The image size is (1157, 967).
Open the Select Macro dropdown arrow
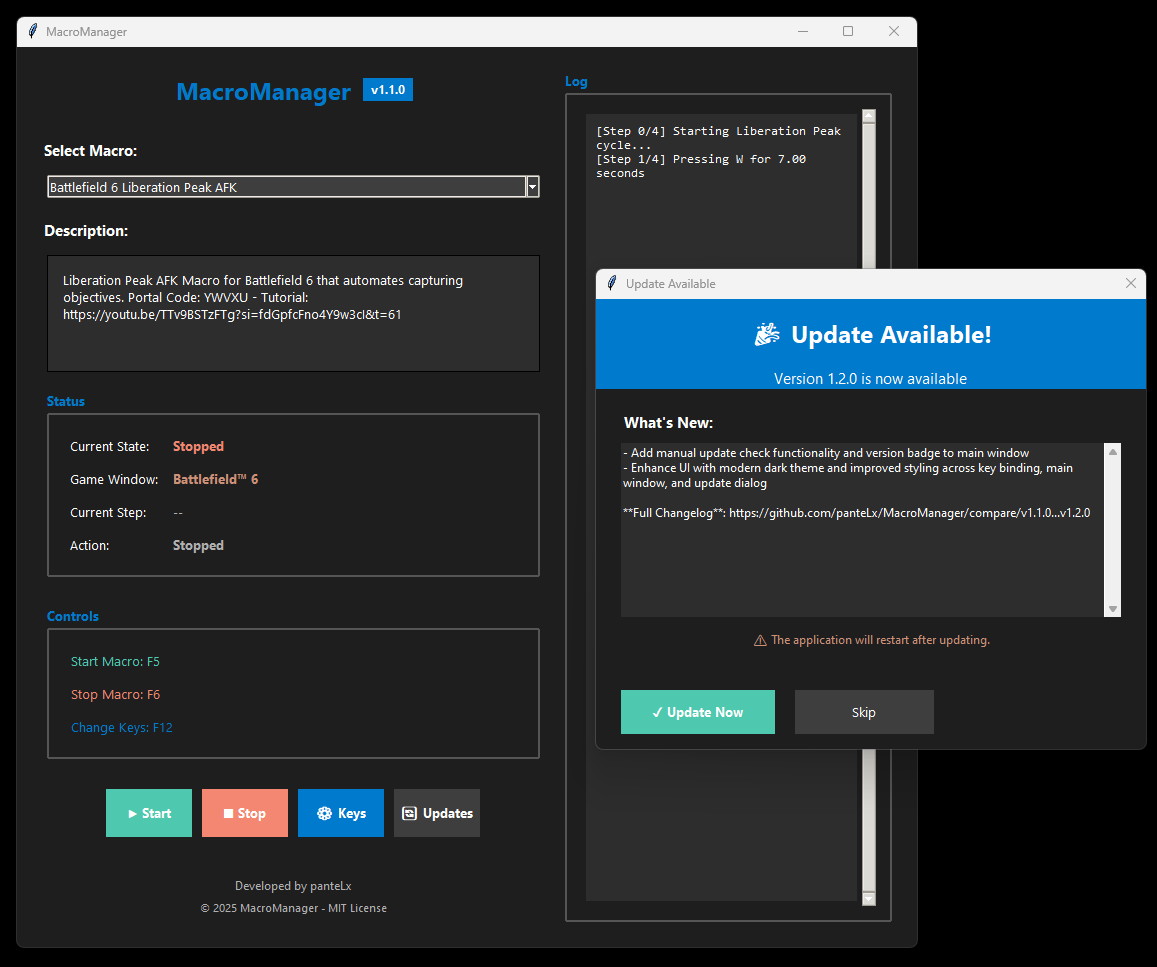tap(532, 187)
